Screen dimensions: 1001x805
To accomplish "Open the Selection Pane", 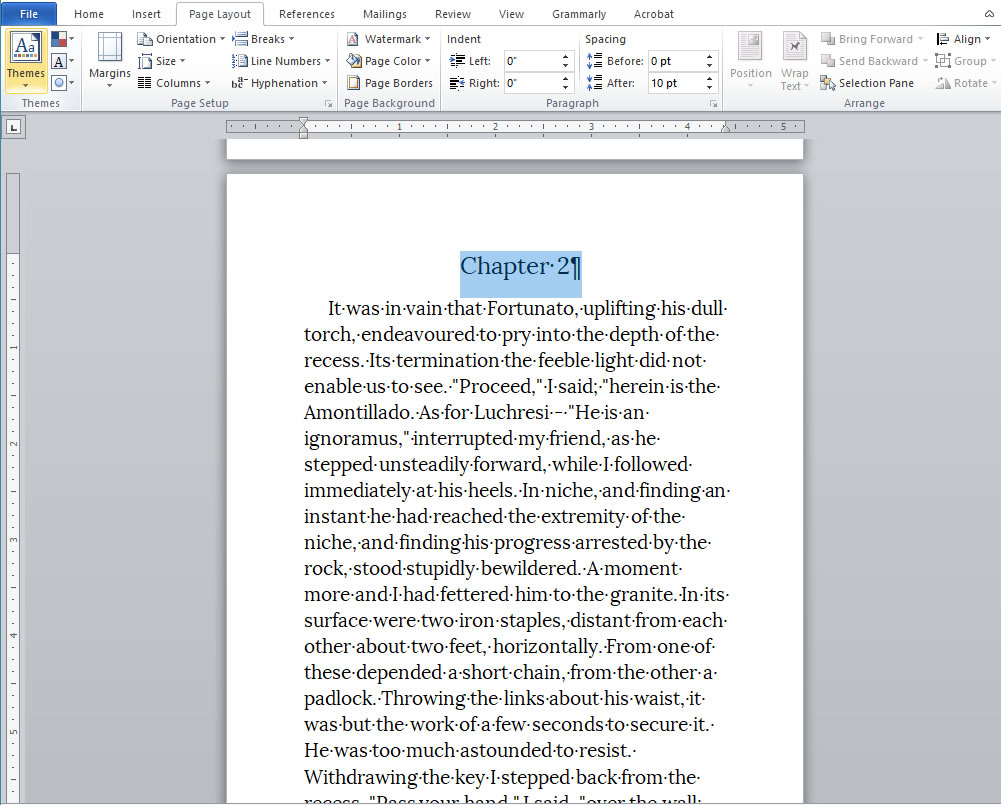I will click(866, 83).
